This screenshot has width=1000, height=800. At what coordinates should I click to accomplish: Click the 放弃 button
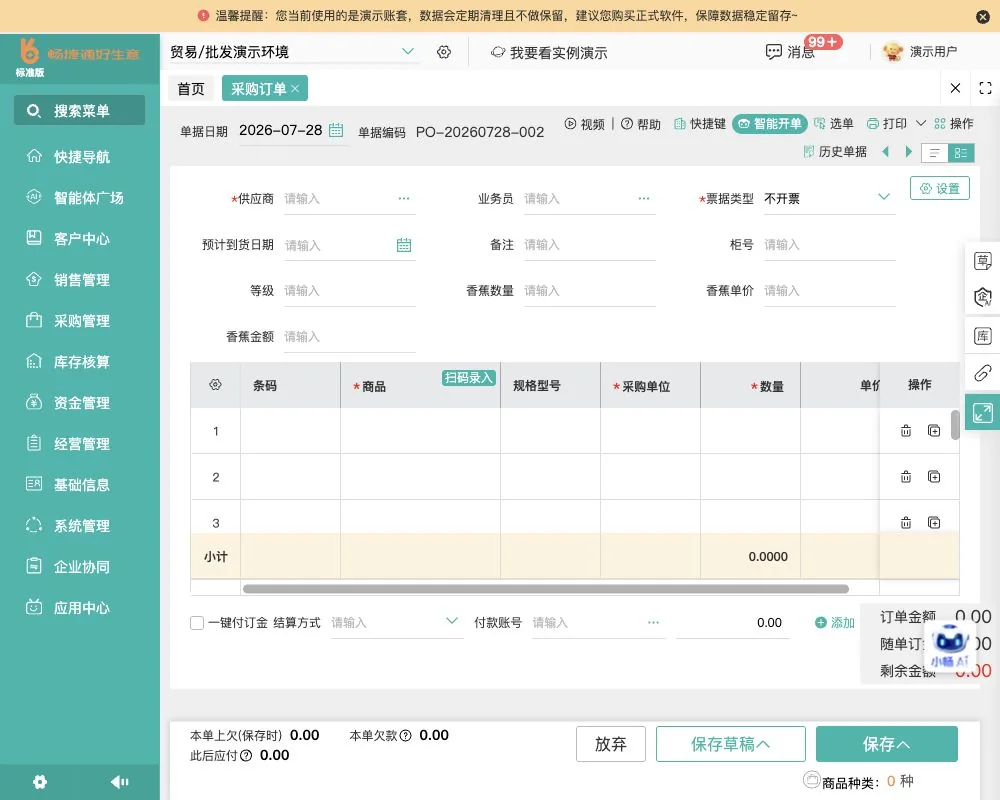tap(611, 744)
